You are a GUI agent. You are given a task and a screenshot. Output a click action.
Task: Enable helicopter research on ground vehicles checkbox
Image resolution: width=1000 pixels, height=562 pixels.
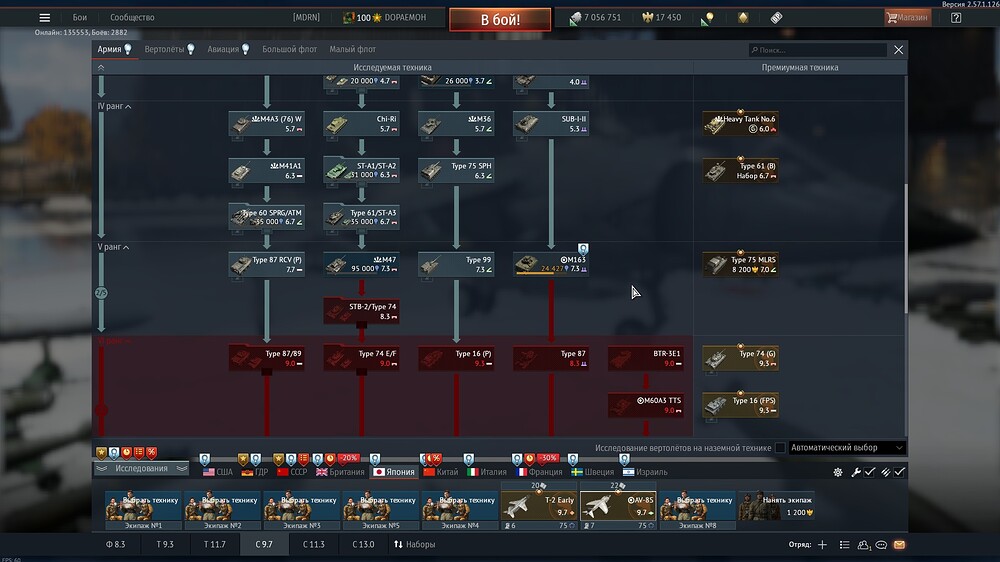780,448
